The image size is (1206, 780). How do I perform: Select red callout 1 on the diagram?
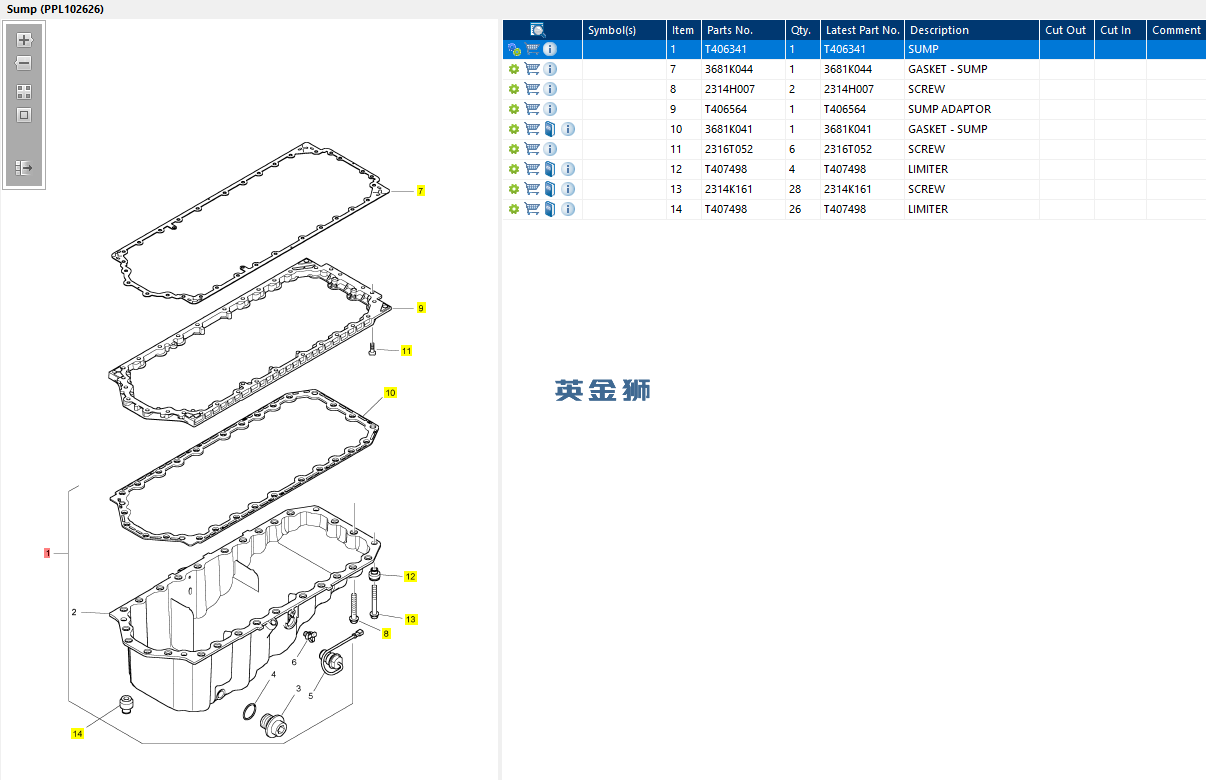[47, 553]
